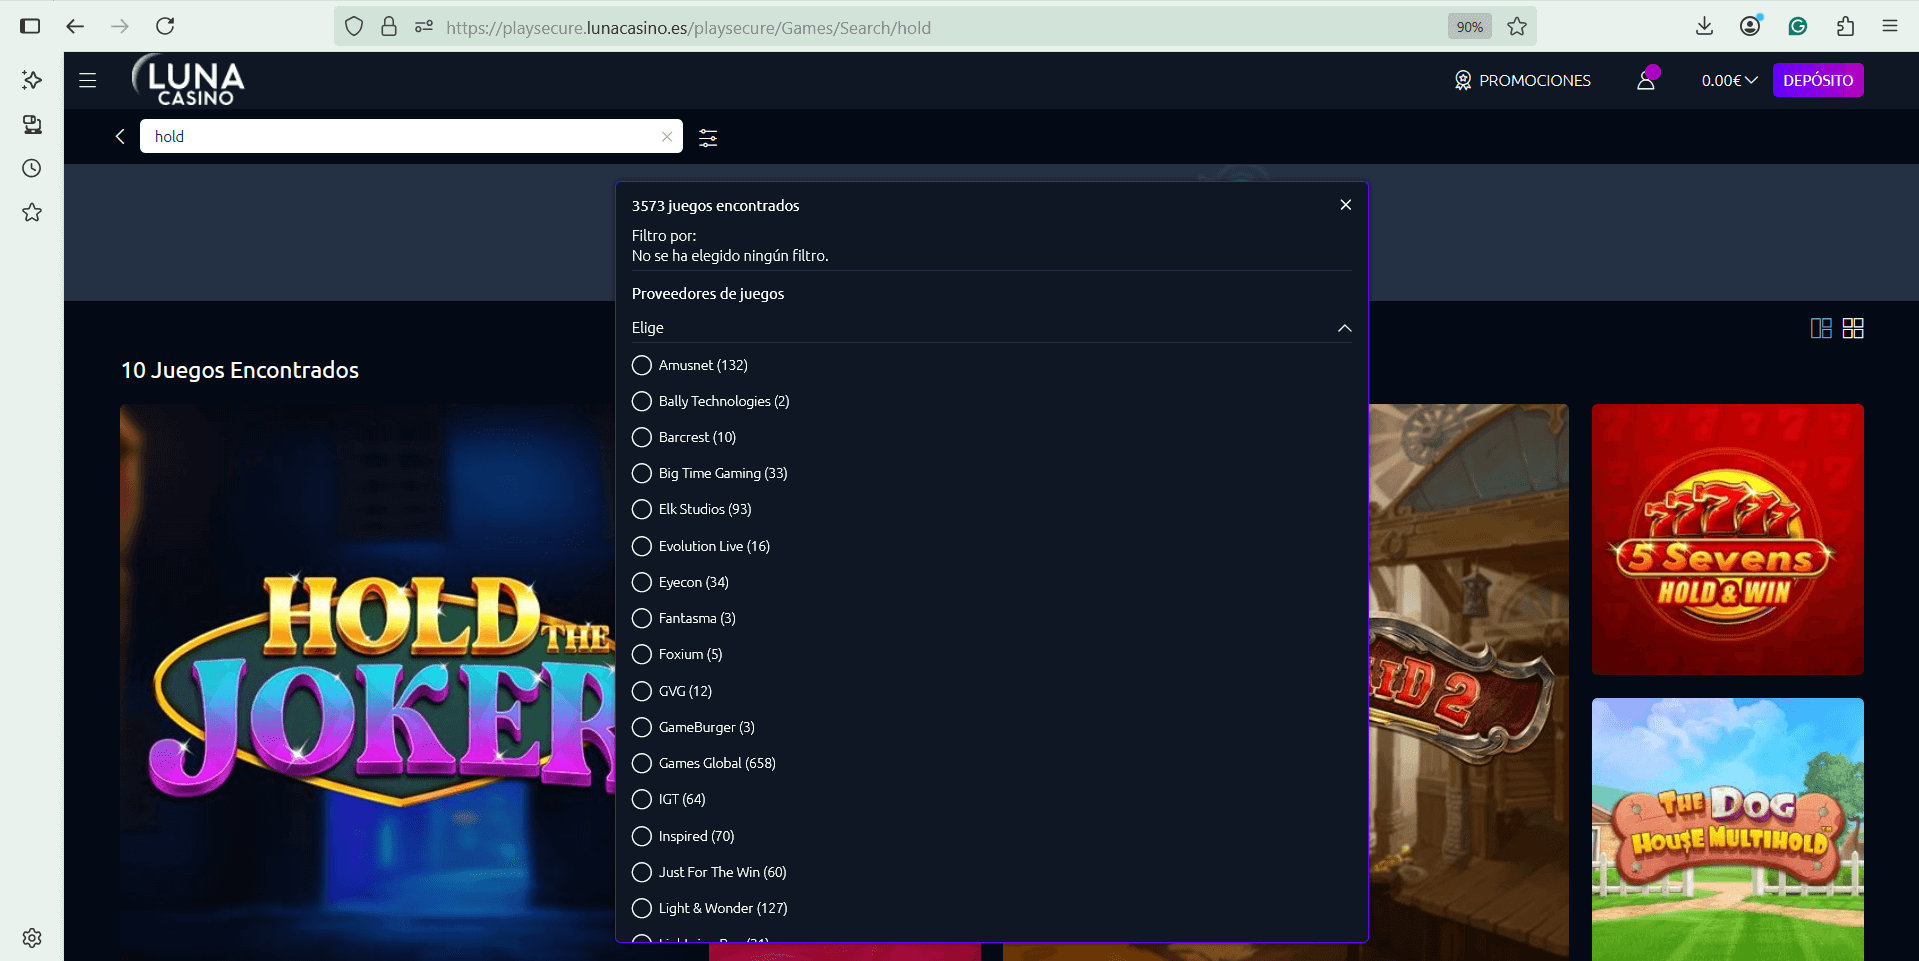The height and width of the screenshot is (961, 1919).
Task: Close the filter panel
Action: pos(1346,205)
